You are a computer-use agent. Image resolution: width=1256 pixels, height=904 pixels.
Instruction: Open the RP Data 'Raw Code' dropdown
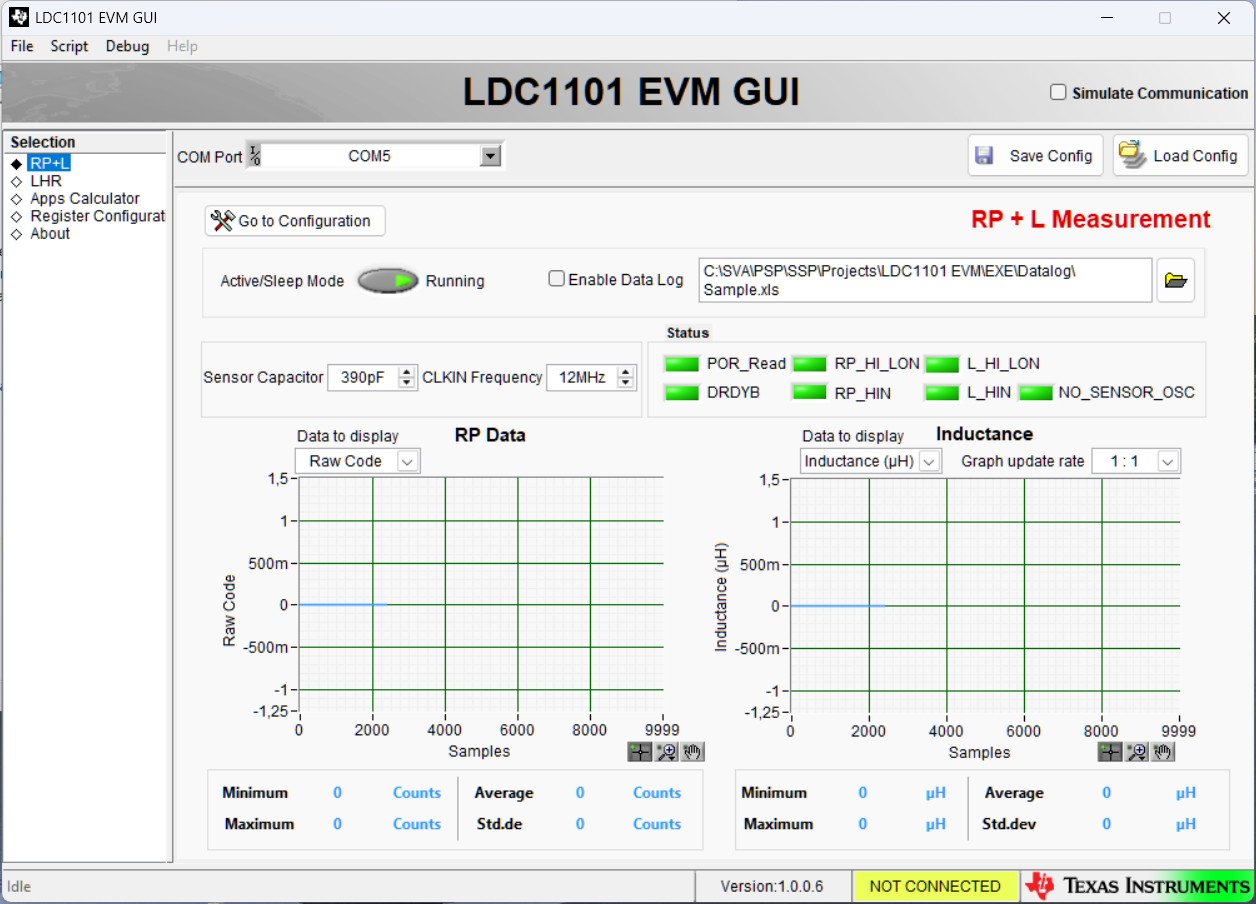pyautogui.click(x=407, y=461)
